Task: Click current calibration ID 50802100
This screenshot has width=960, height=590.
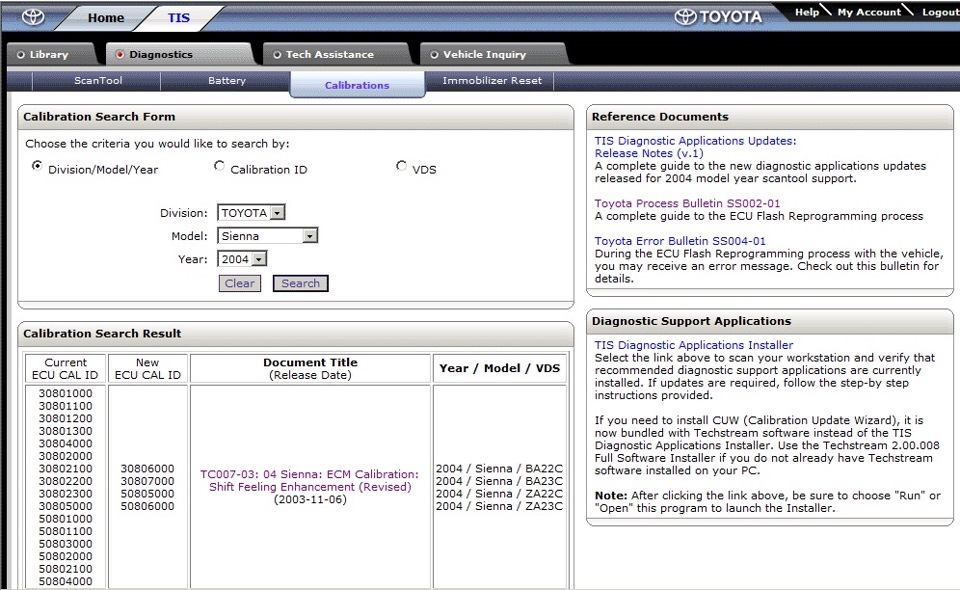Action: pyautogui.click(x=66, y=569)
